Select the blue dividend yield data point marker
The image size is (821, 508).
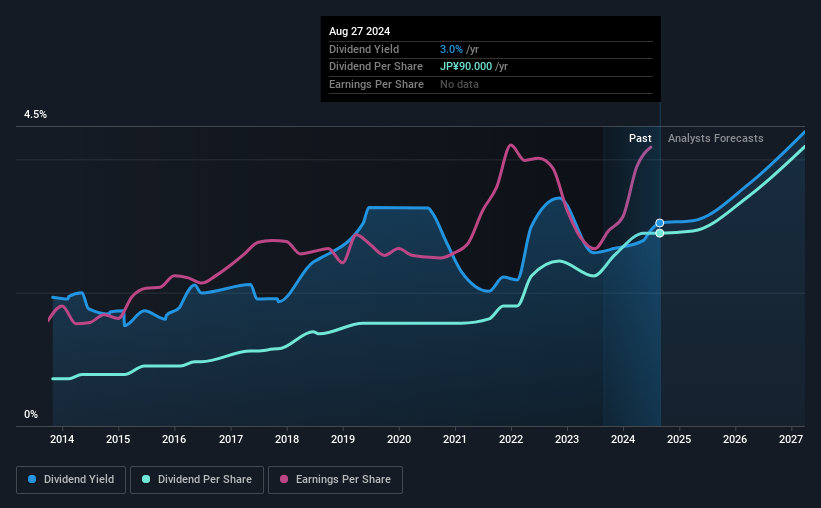coord(660,223)
